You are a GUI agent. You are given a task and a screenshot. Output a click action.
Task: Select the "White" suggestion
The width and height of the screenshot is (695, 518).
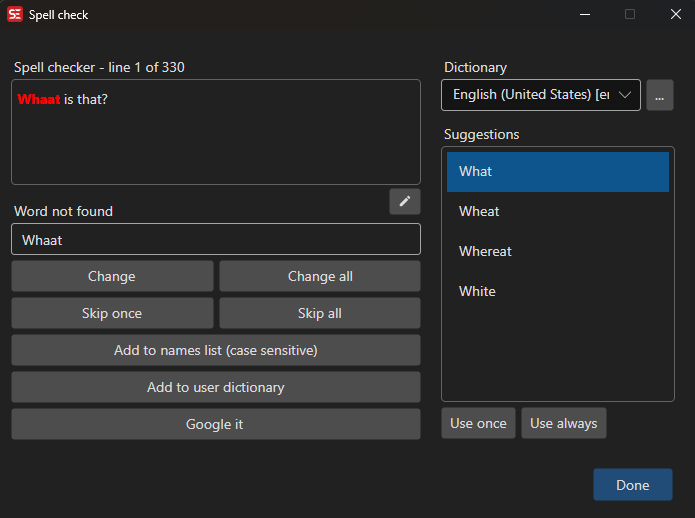tap(558, 291)
